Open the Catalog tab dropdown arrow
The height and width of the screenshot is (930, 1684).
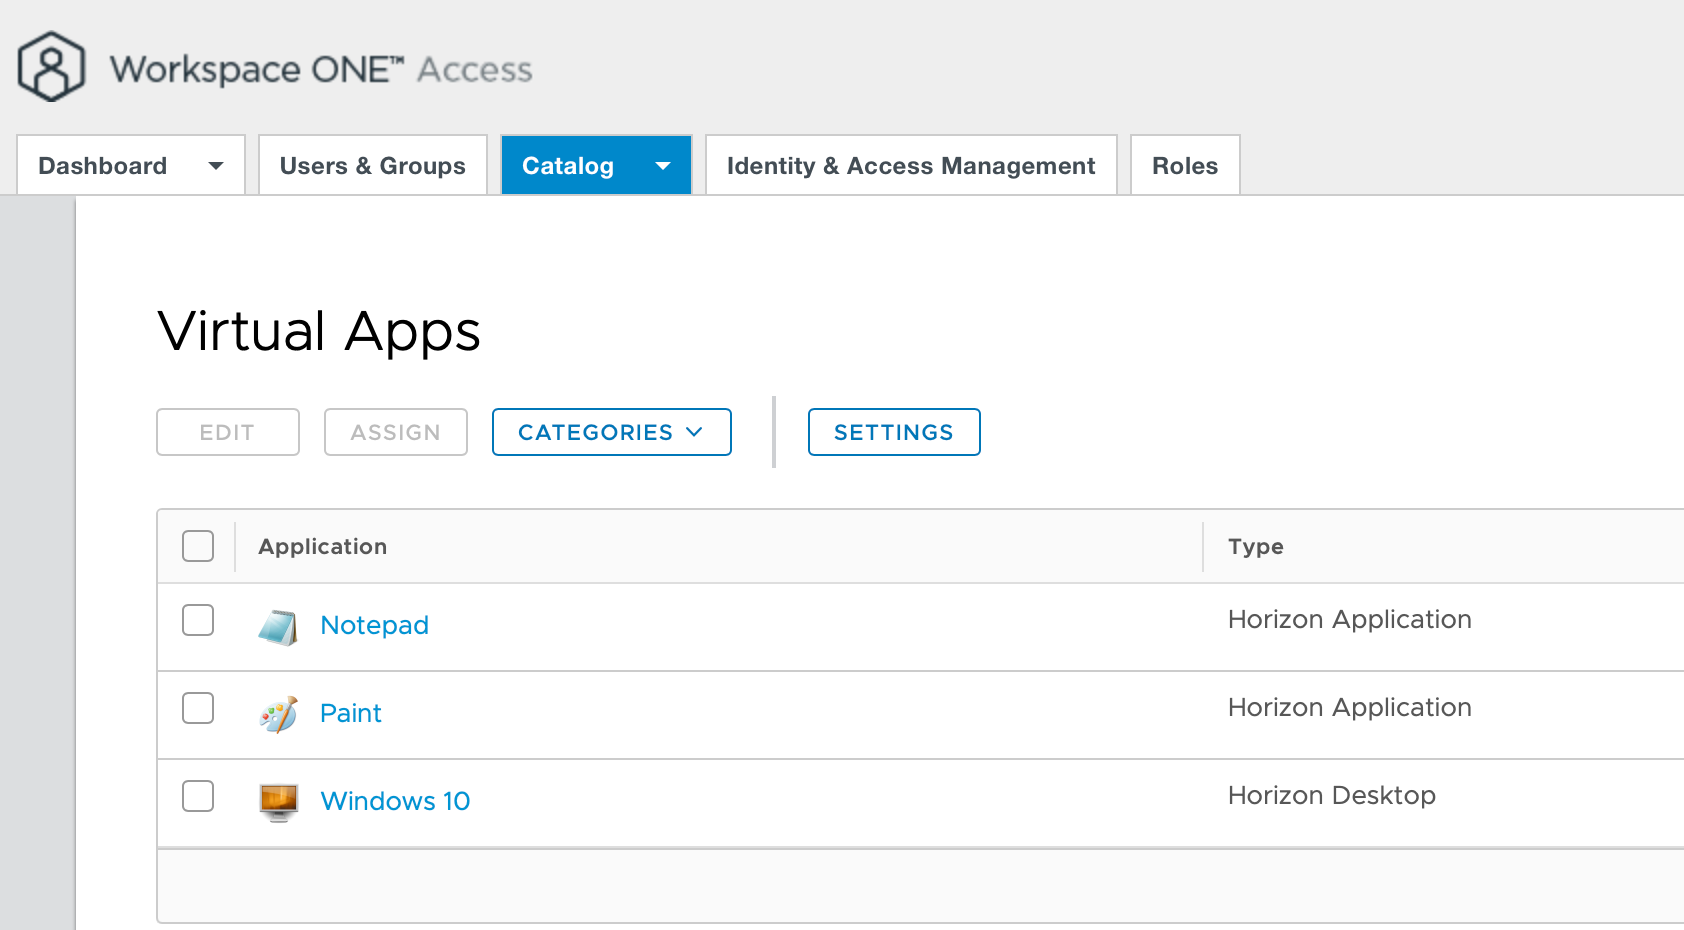point(662,166)
